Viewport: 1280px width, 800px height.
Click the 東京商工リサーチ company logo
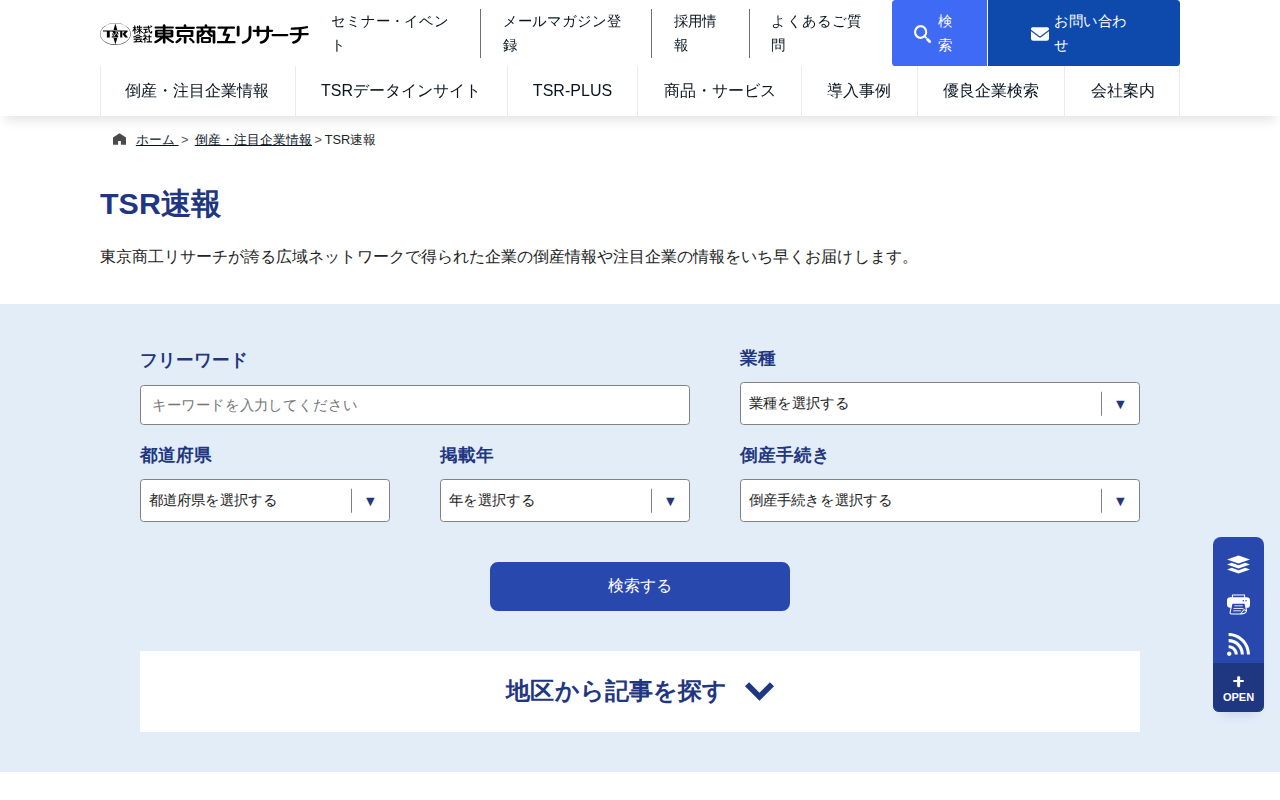(203, 32)
